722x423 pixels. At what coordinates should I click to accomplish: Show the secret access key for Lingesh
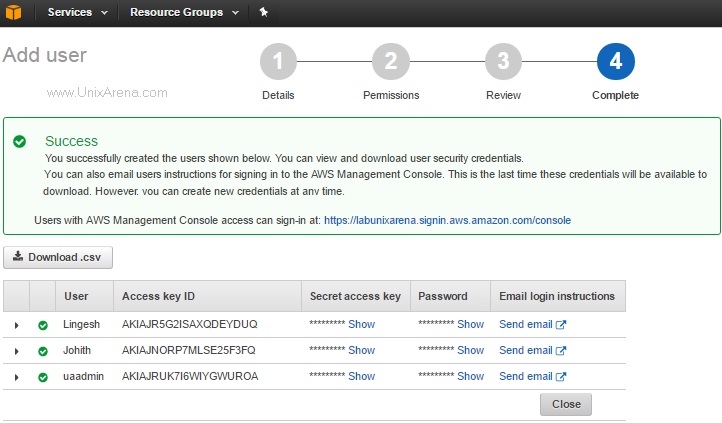pos(361,324)
